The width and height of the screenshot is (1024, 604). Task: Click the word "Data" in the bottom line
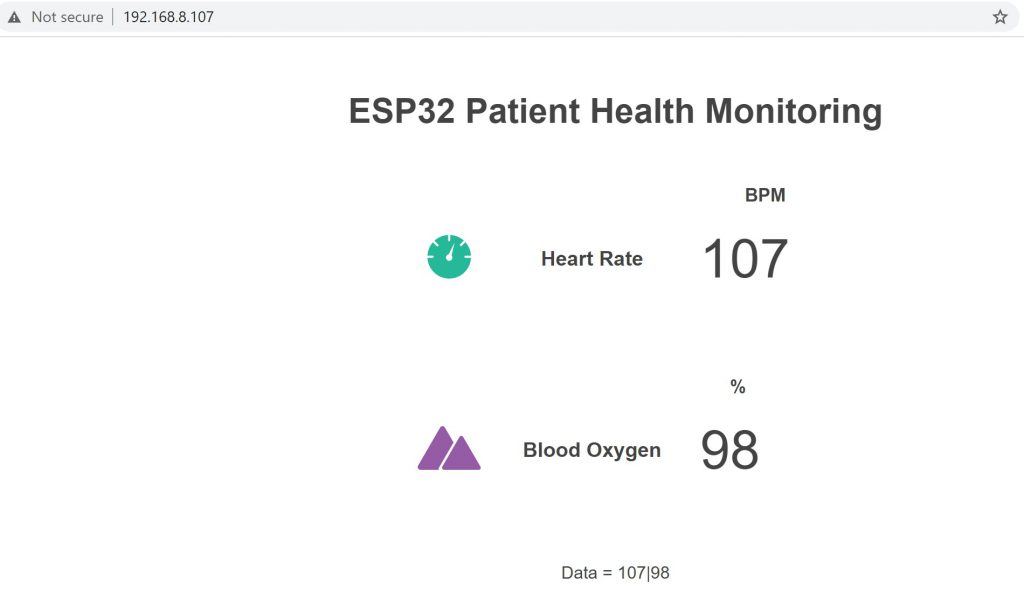click(579, 573)
